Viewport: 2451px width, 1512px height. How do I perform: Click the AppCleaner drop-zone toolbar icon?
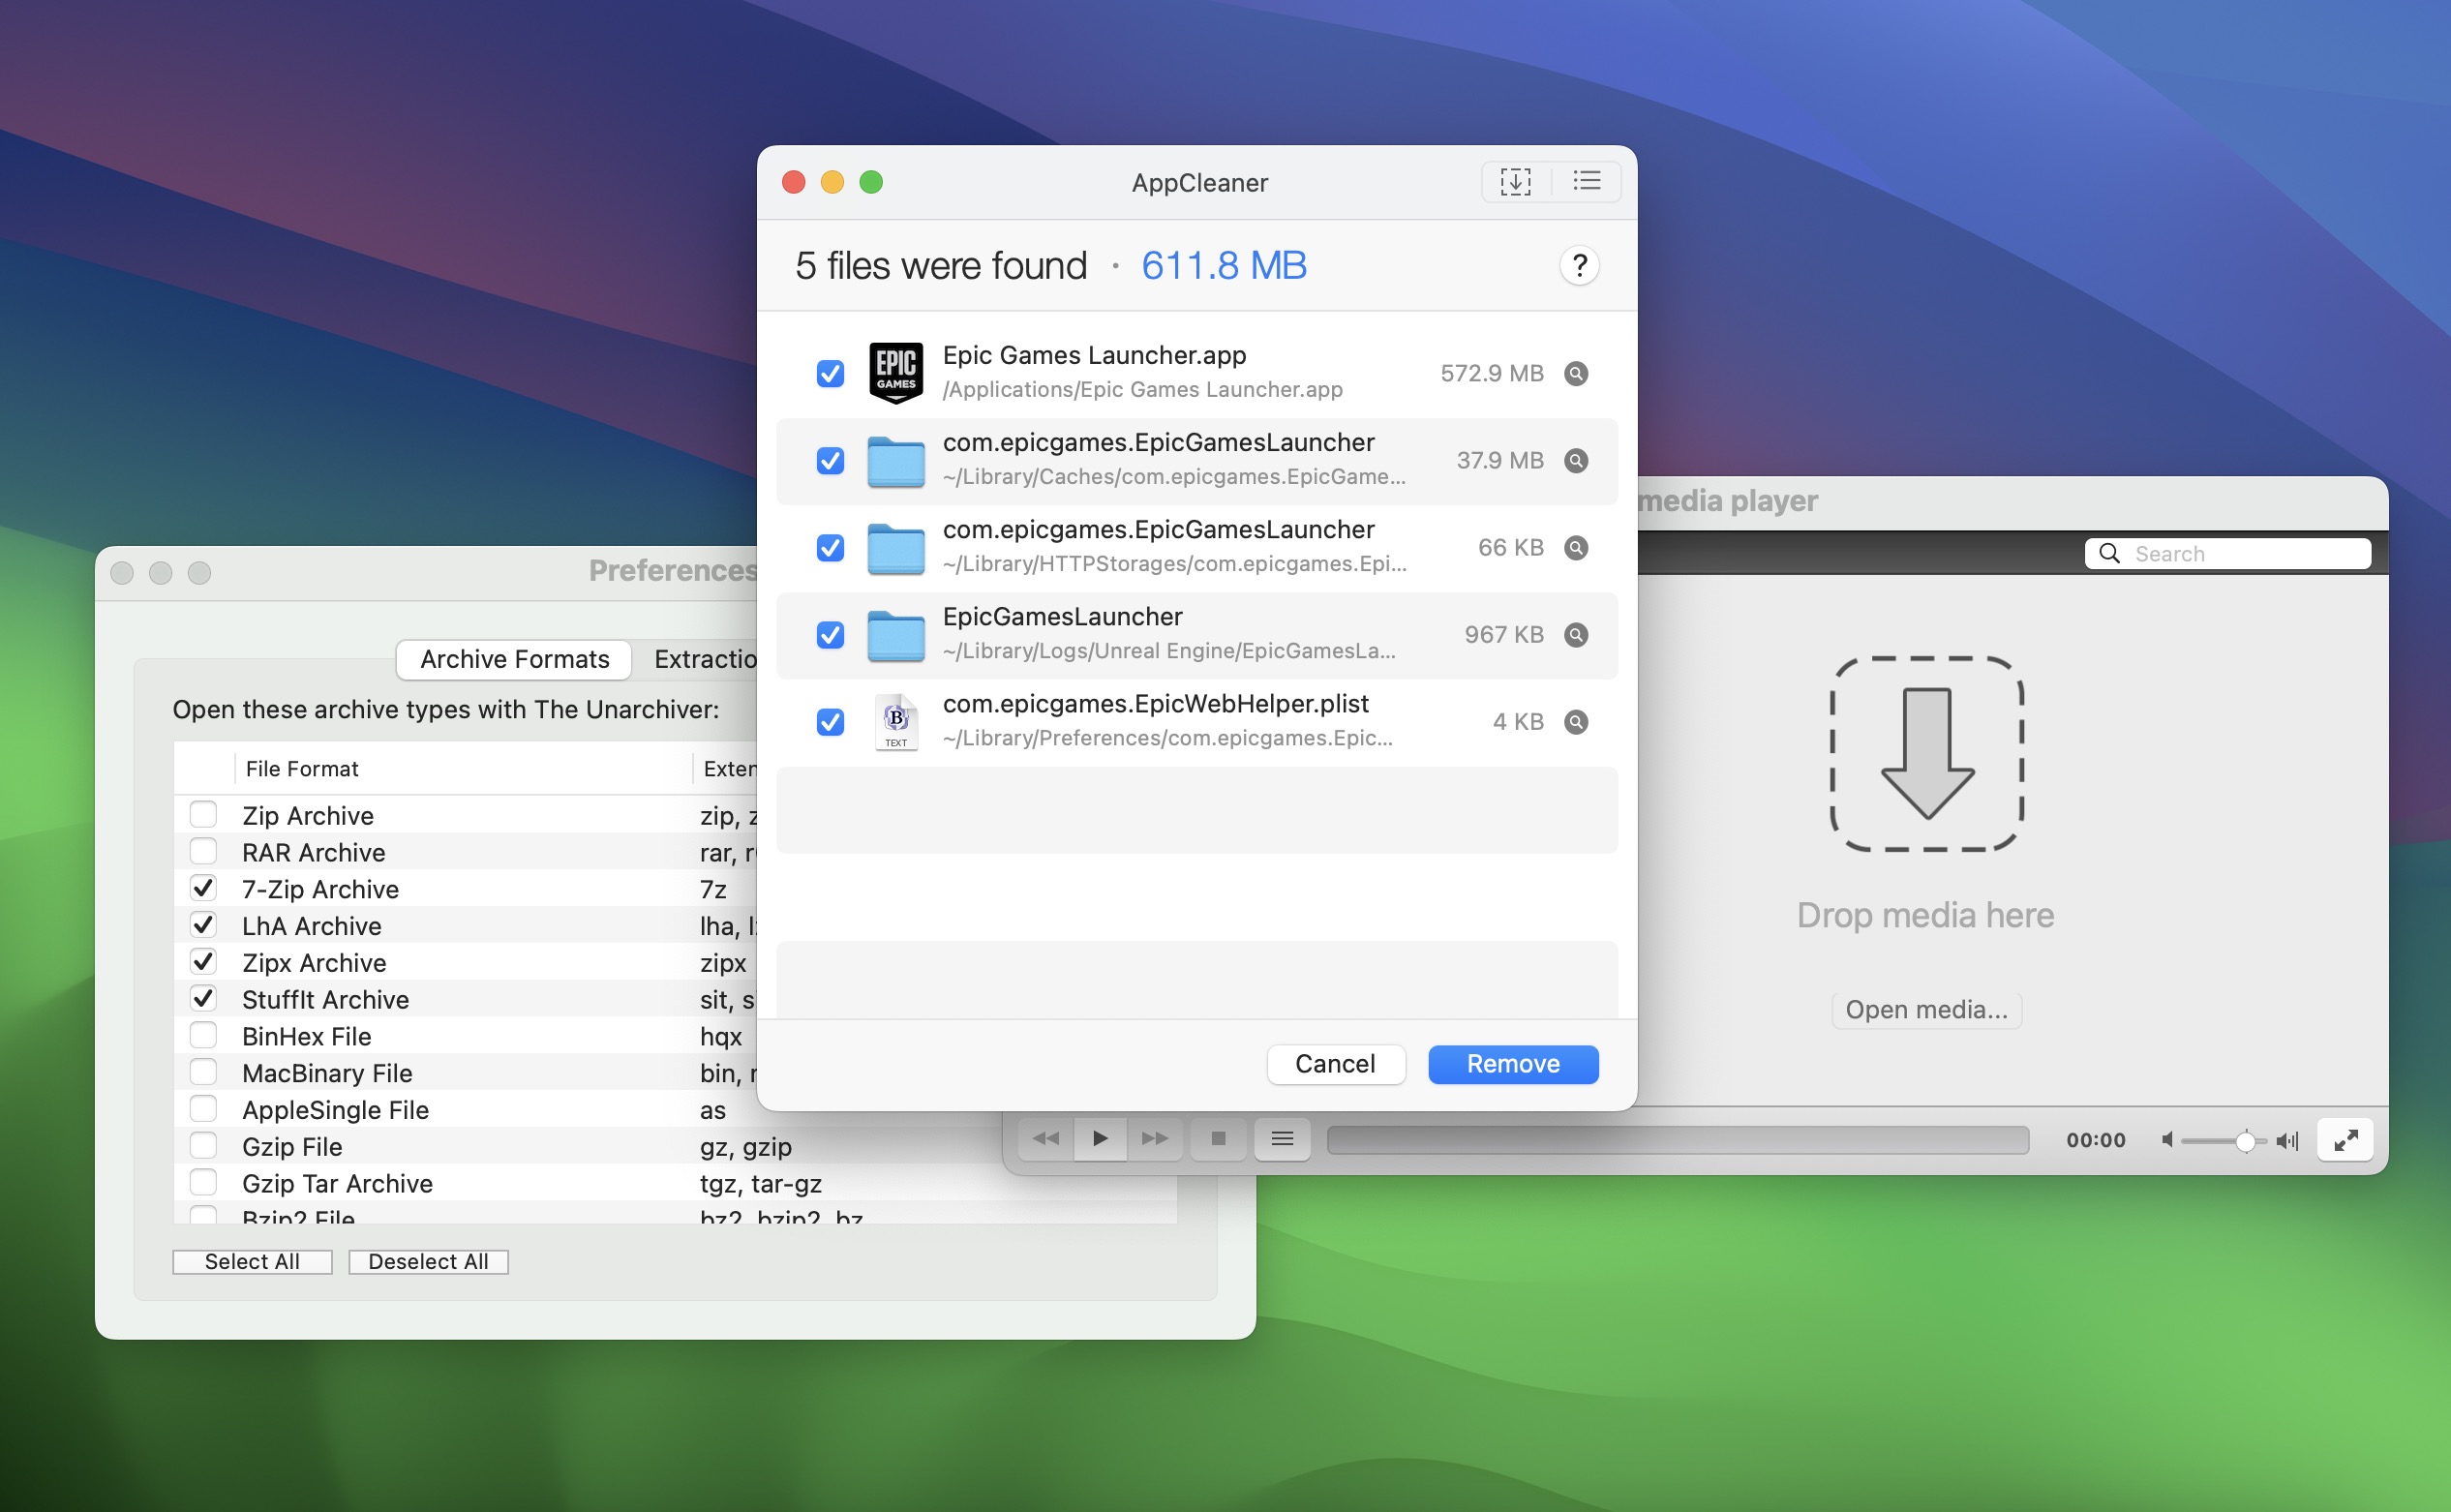1515,182
